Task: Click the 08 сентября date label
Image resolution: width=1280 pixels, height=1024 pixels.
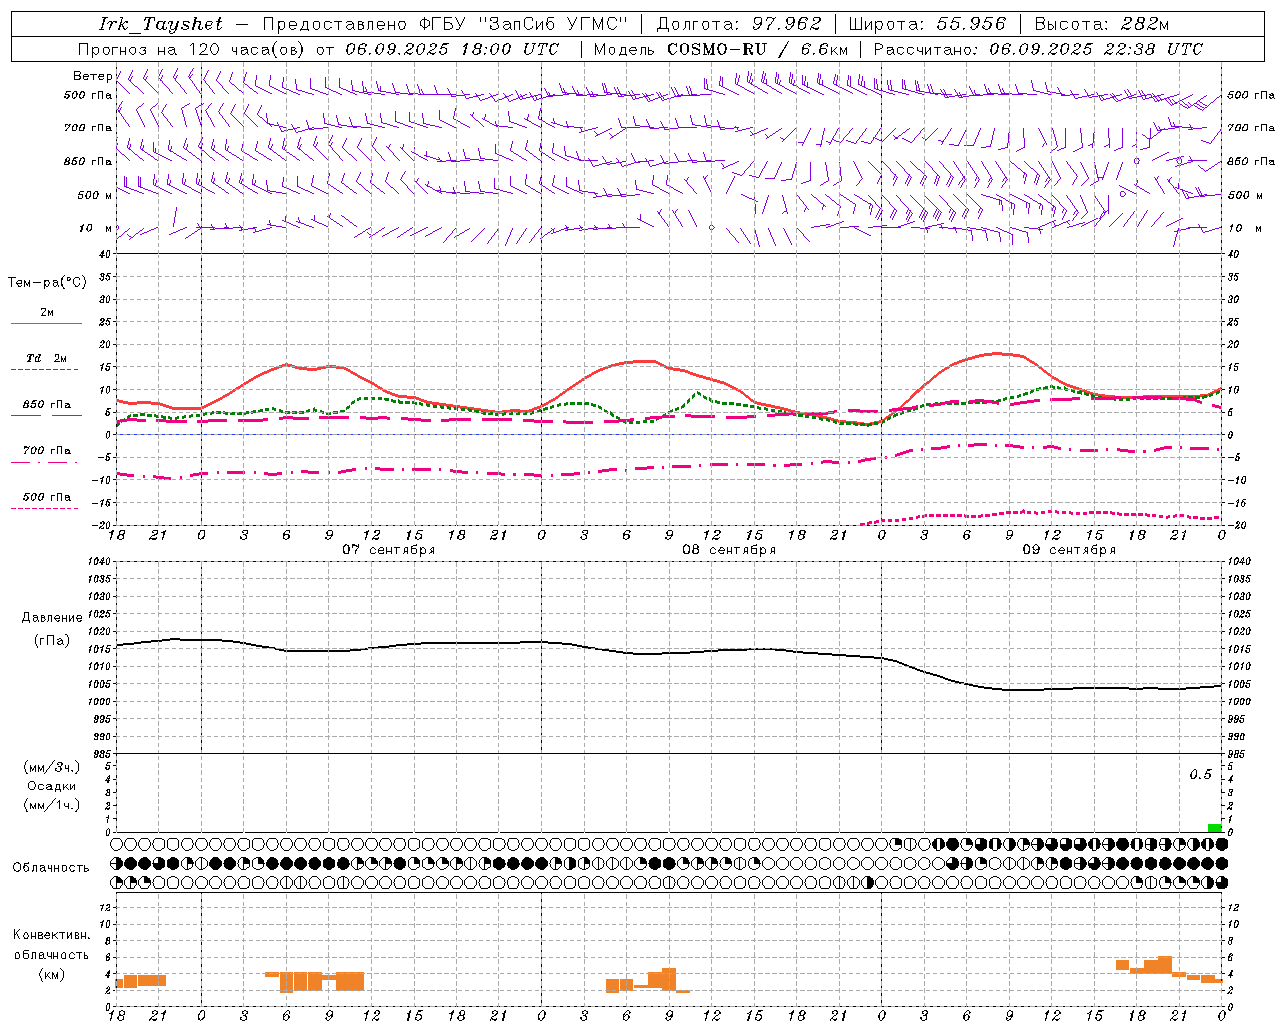Action: pos(729,550)
